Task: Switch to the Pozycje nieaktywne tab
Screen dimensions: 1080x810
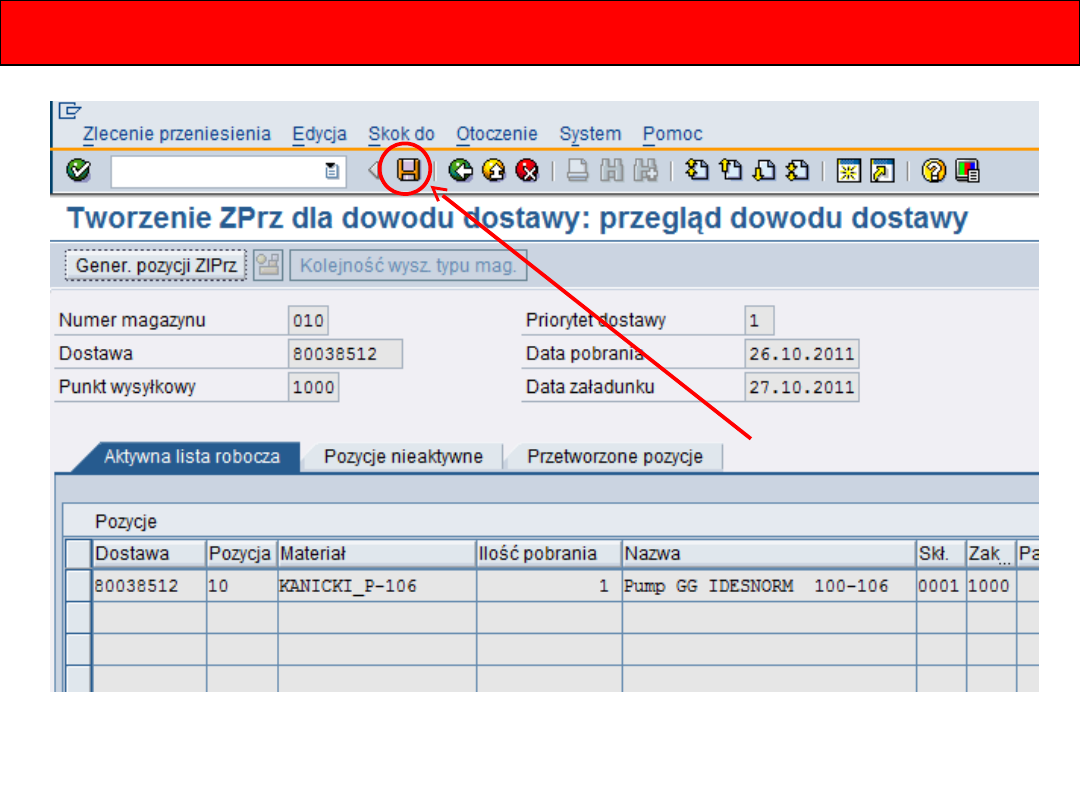Action: tap(403, 457)
